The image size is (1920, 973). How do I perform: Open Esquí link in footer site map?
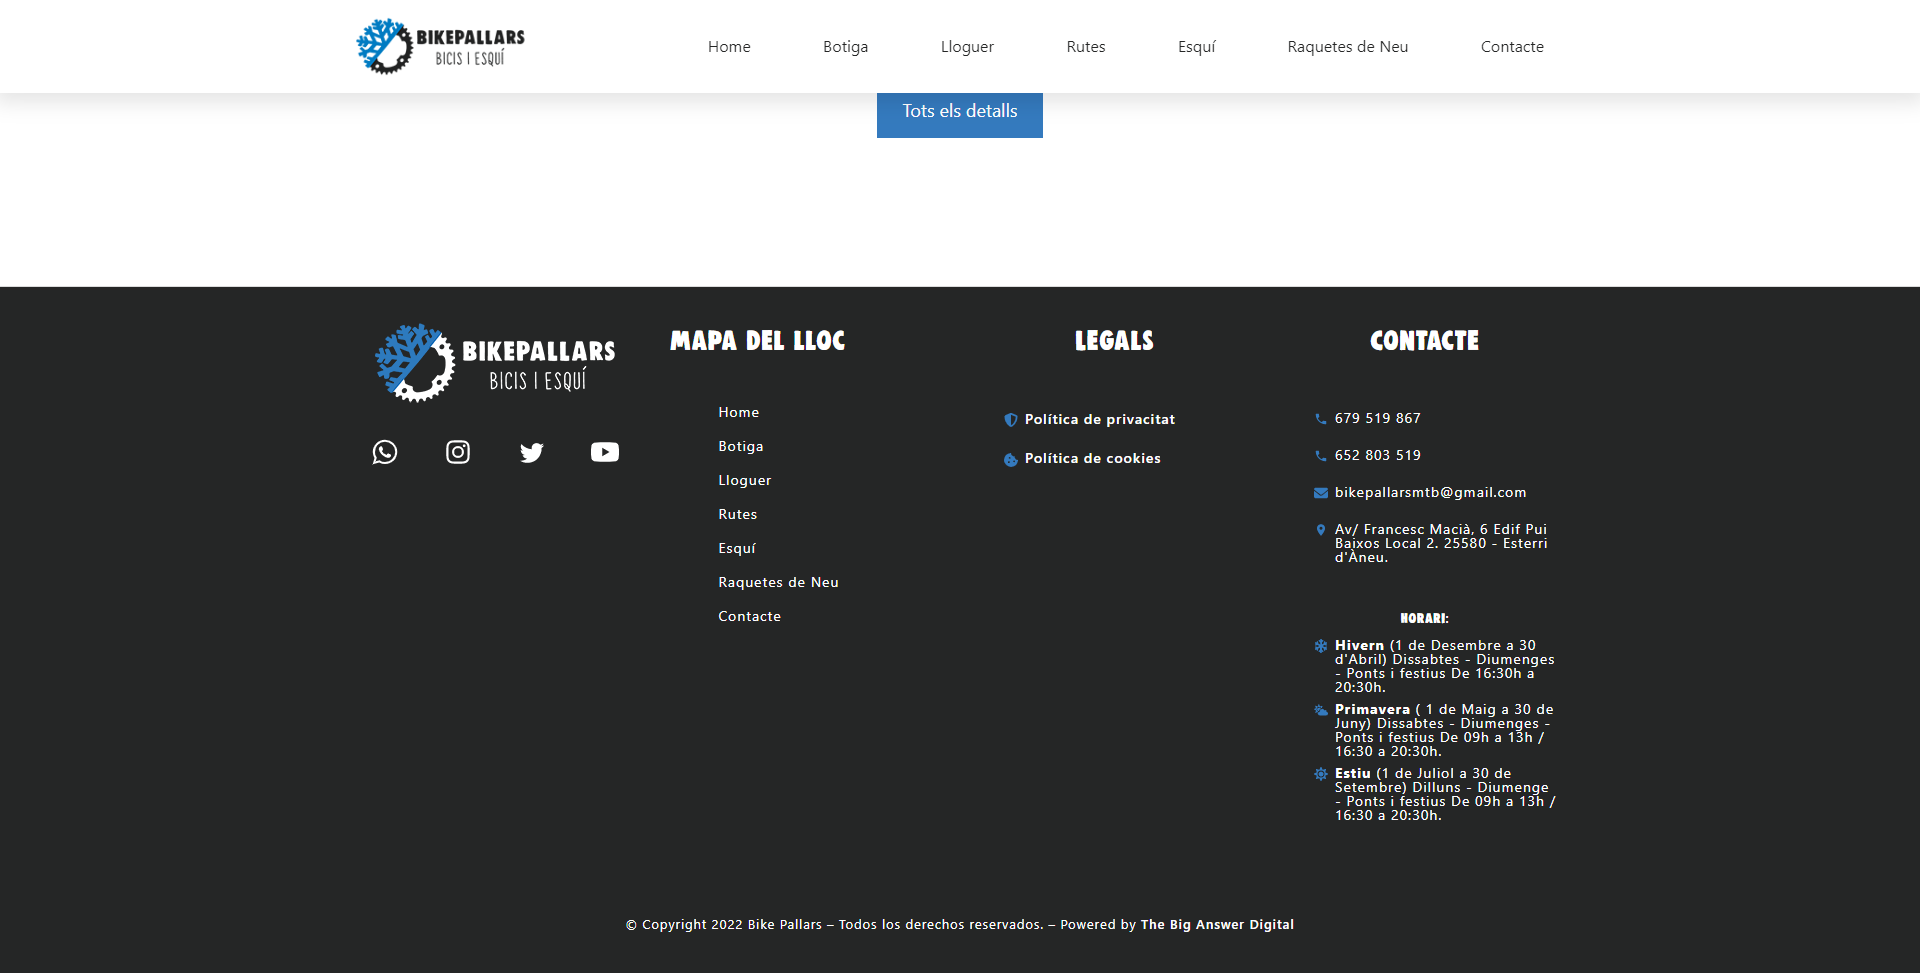[x=737, y=549]
